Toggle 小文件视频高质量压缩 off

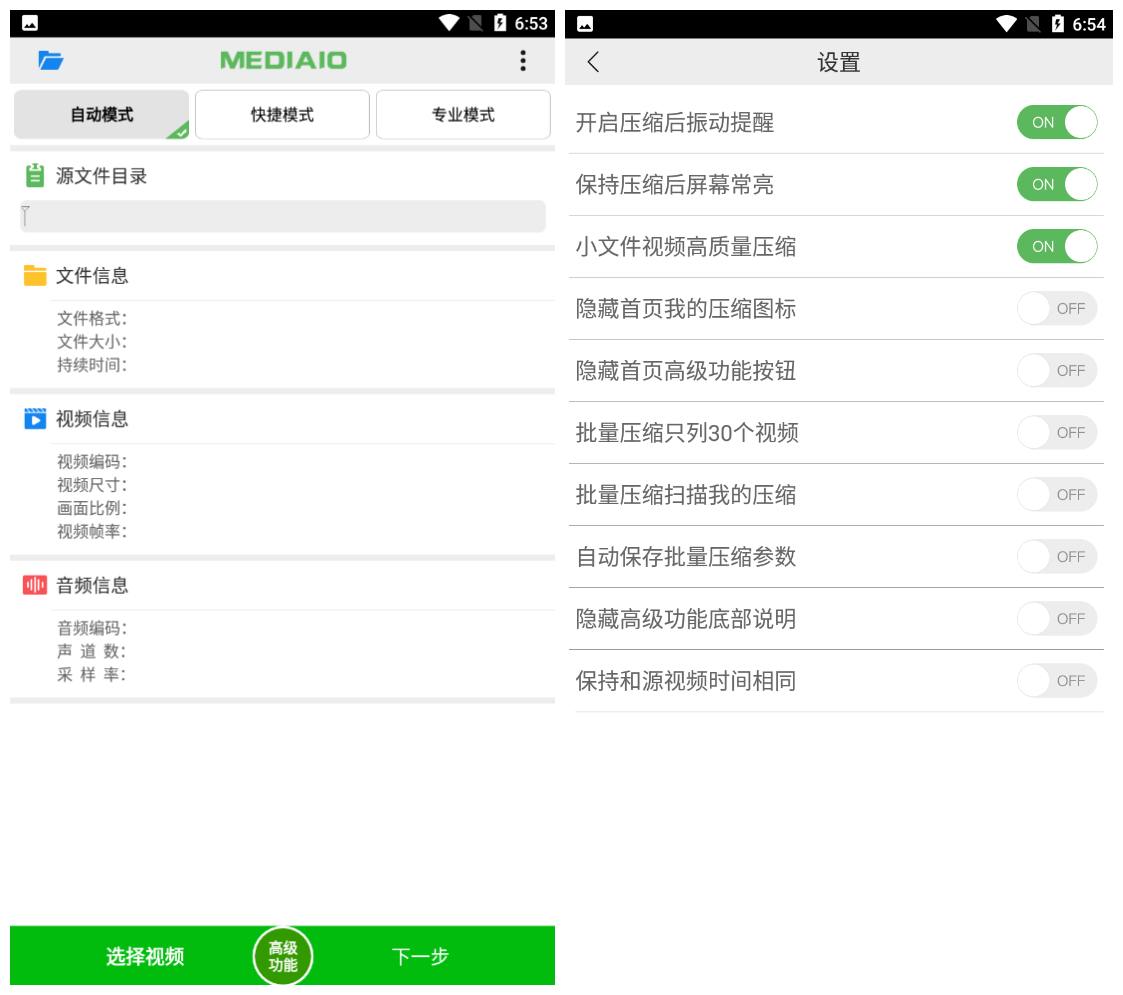click(x=1057, y=247)
